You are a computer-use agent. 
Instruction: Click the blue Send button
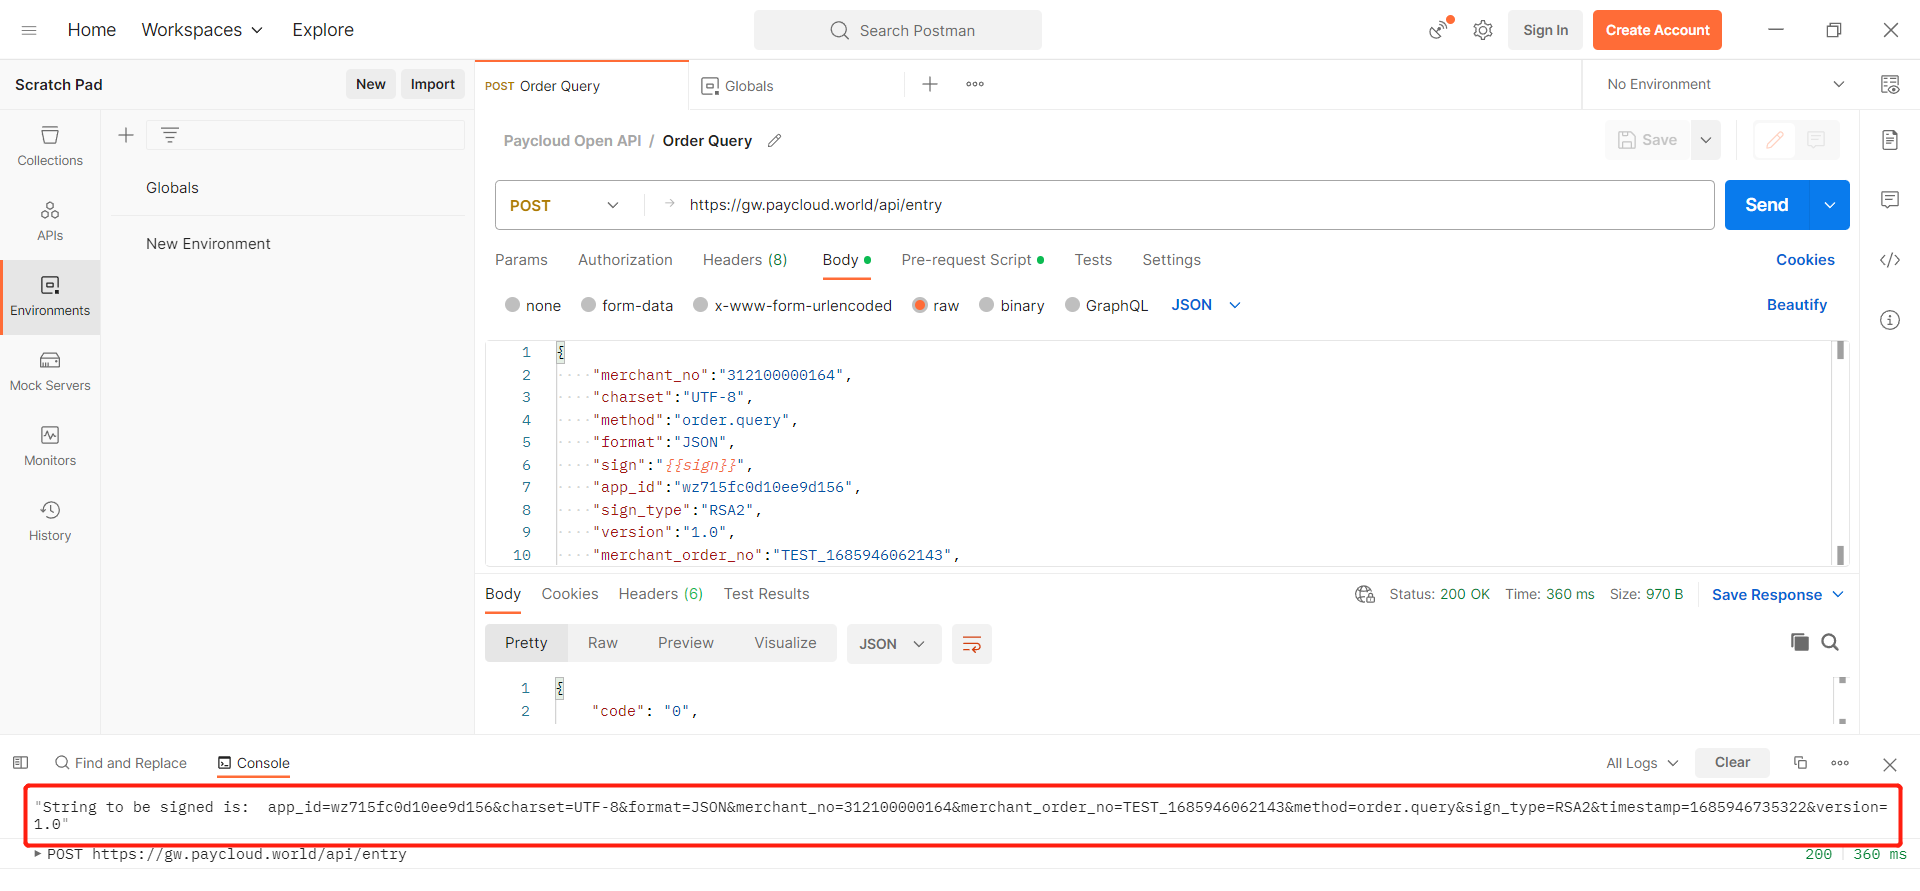[1767, 205]
